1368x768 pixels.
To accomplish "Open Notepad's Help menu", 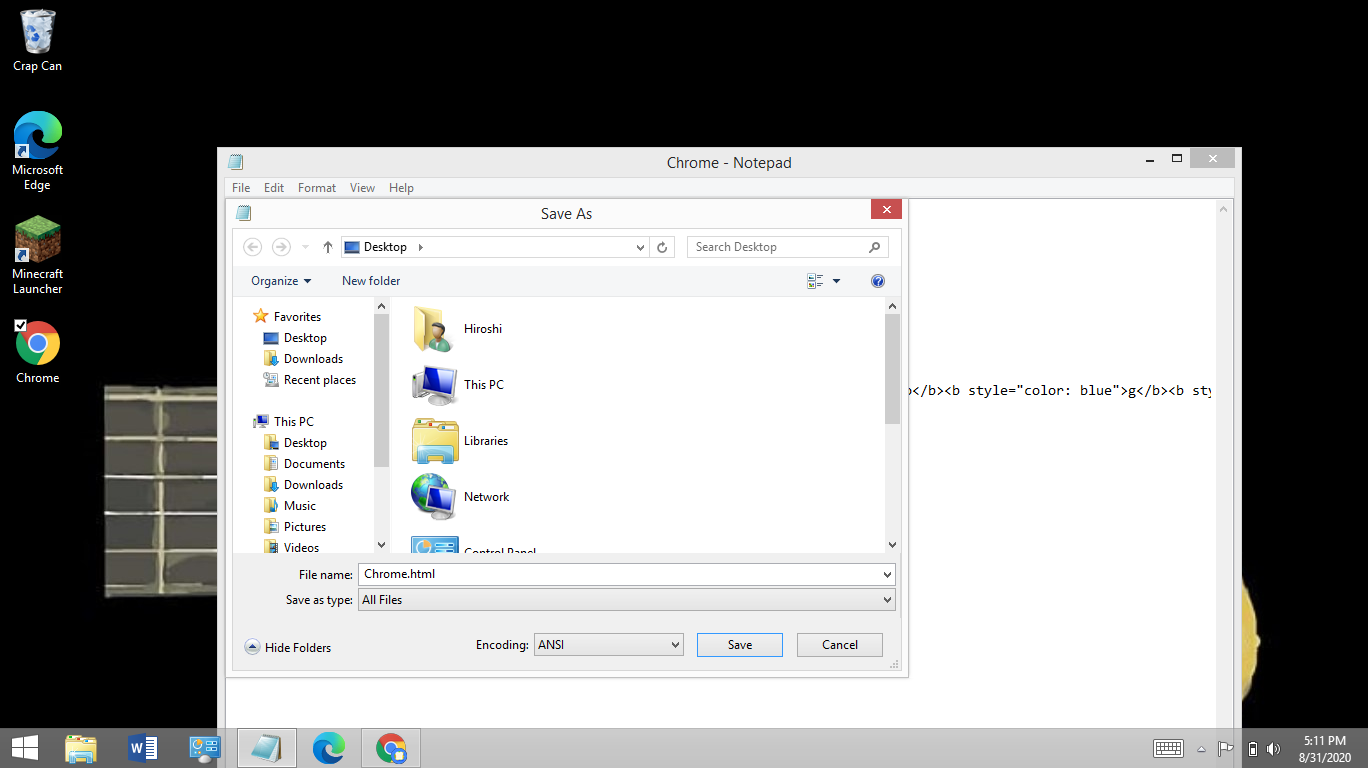I will pos(401,188).
